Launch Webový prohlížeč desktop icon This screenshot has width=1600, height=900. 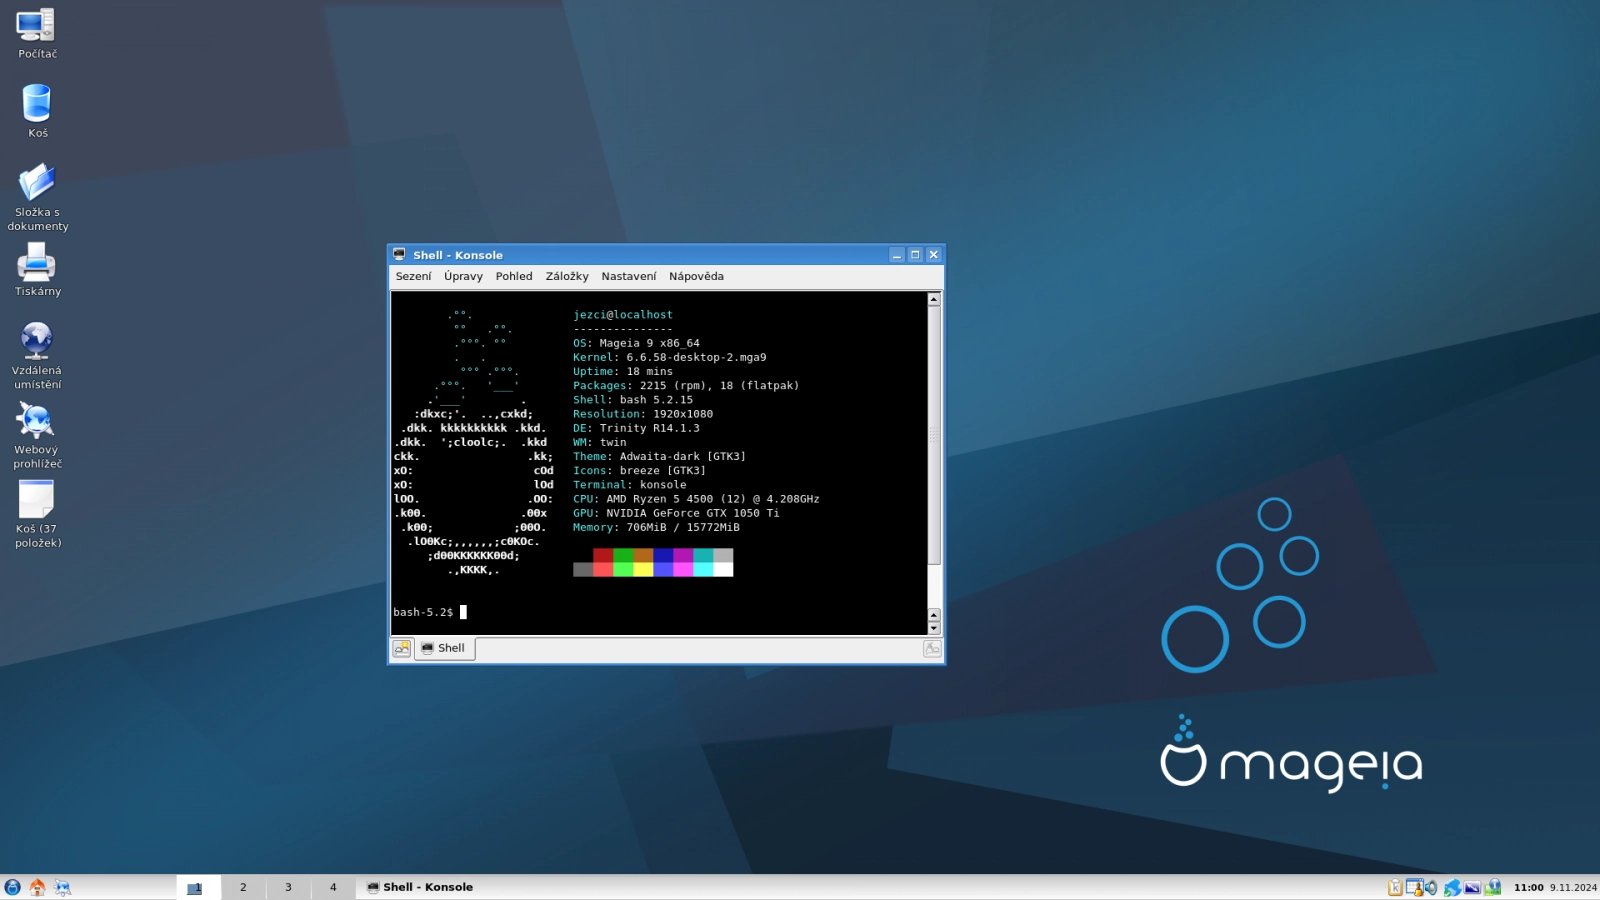coord(37,435)
